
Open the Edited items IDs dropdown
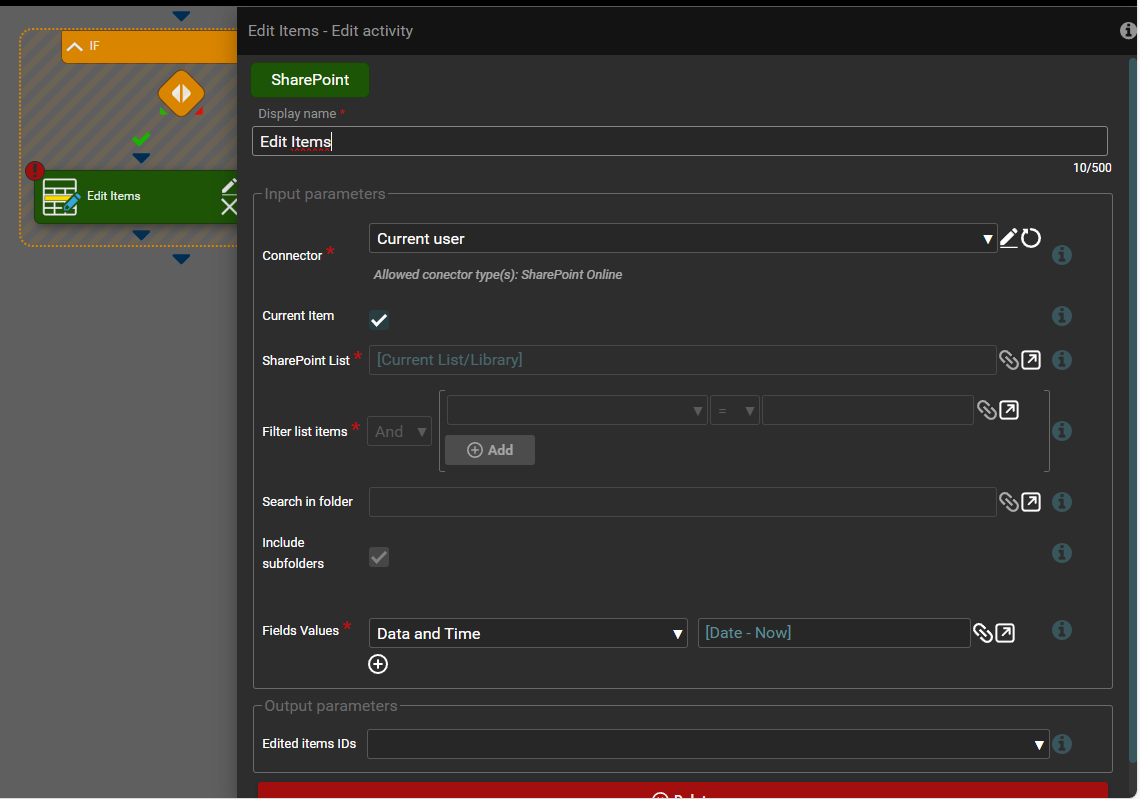(x=707, y=744)
